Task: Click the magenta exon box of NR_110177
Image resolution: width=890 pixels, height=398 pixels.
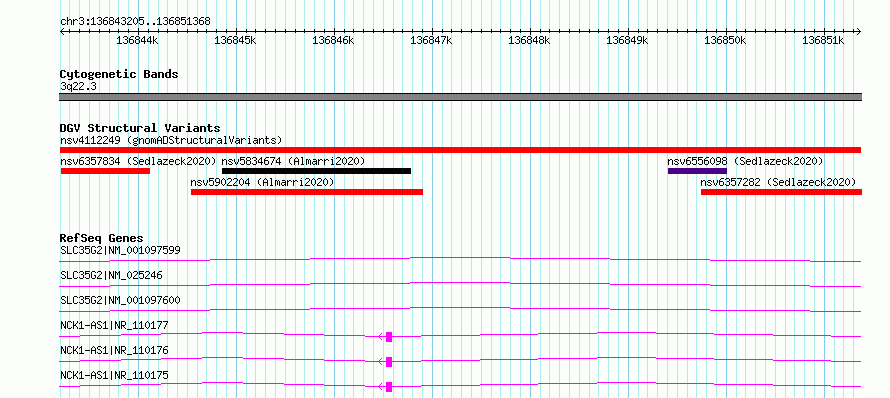Action: coord(389,337)
